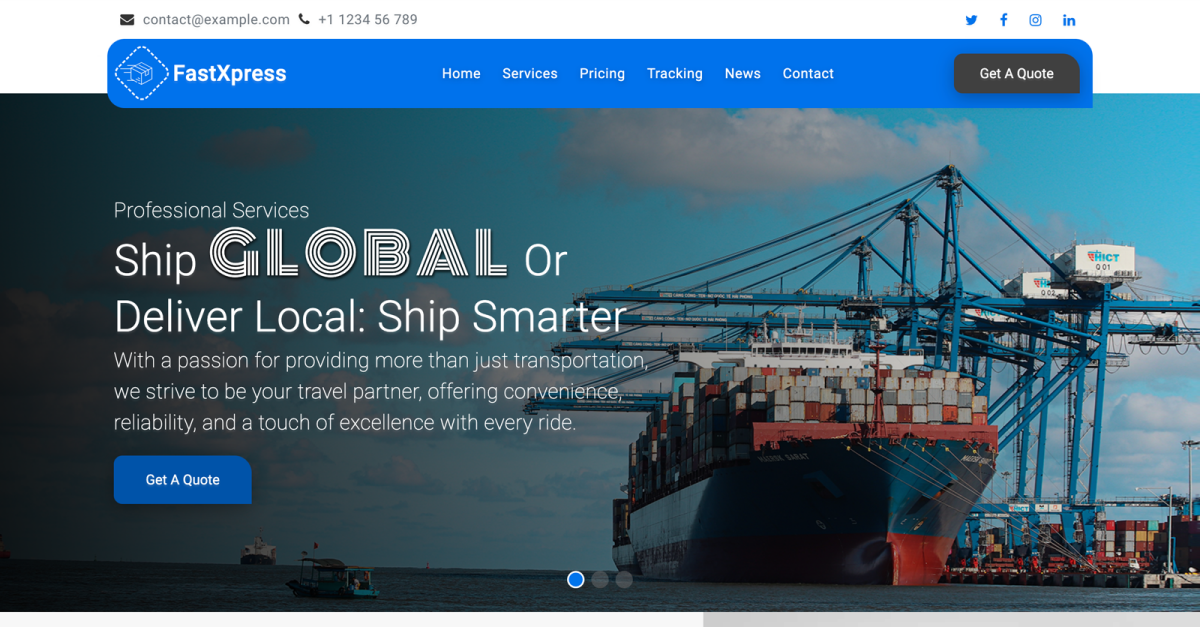Open the Services menu item
Screen dimensions: 1200x627
(x=530, y=73)
